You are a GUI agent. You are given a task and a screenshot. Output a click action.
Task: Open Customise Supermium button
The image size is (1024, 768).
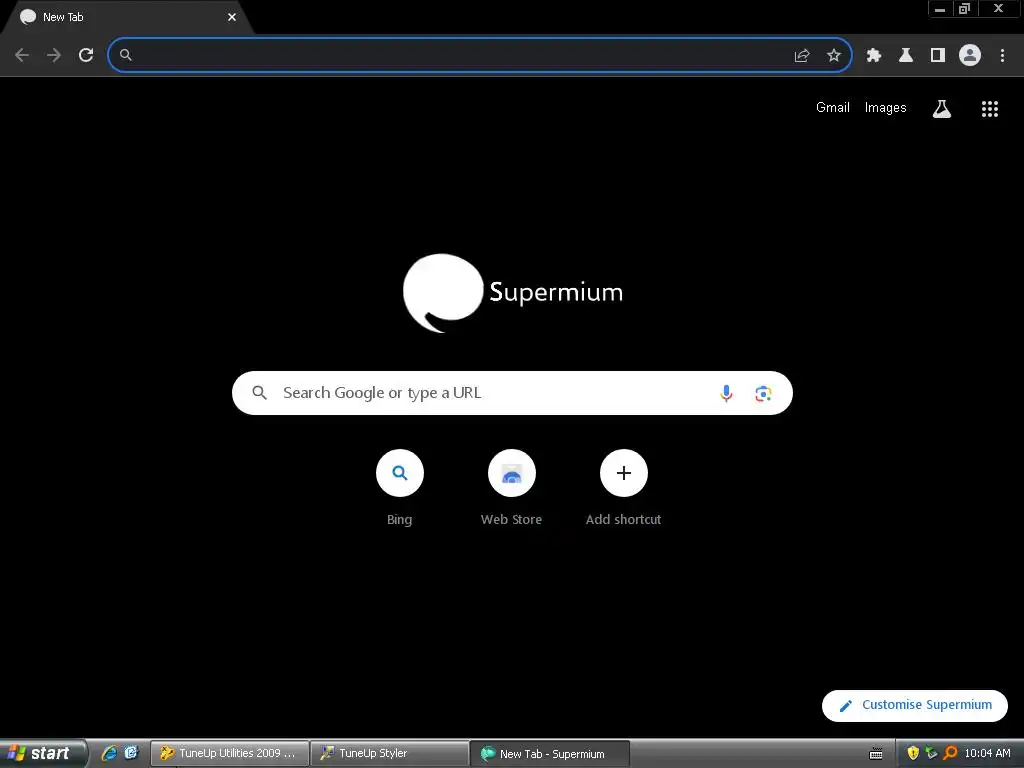click(x=914, y=705)
